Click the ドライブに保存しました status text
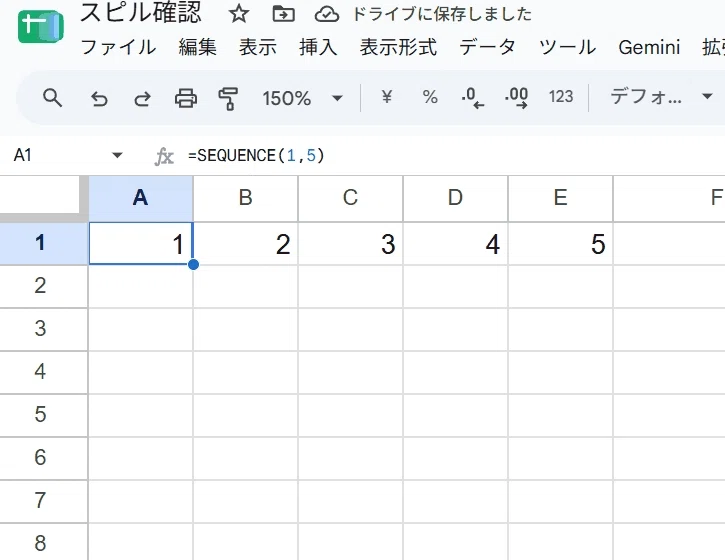 click(x=442, y=14)
